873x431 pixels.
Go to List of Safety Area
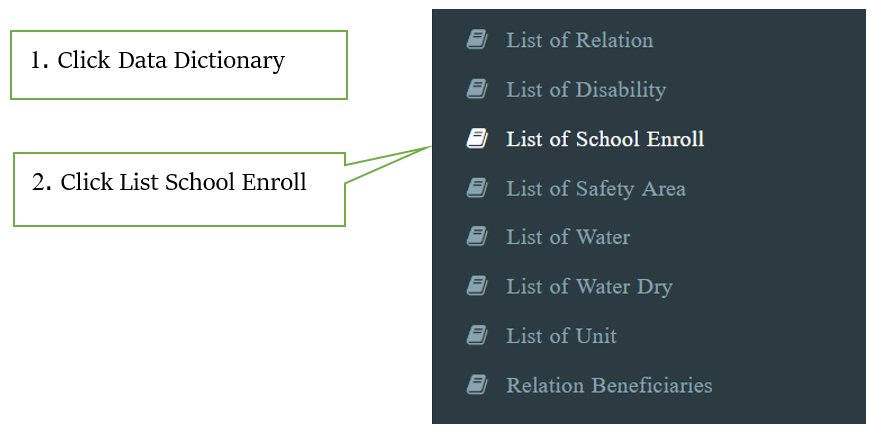(596, 189)
